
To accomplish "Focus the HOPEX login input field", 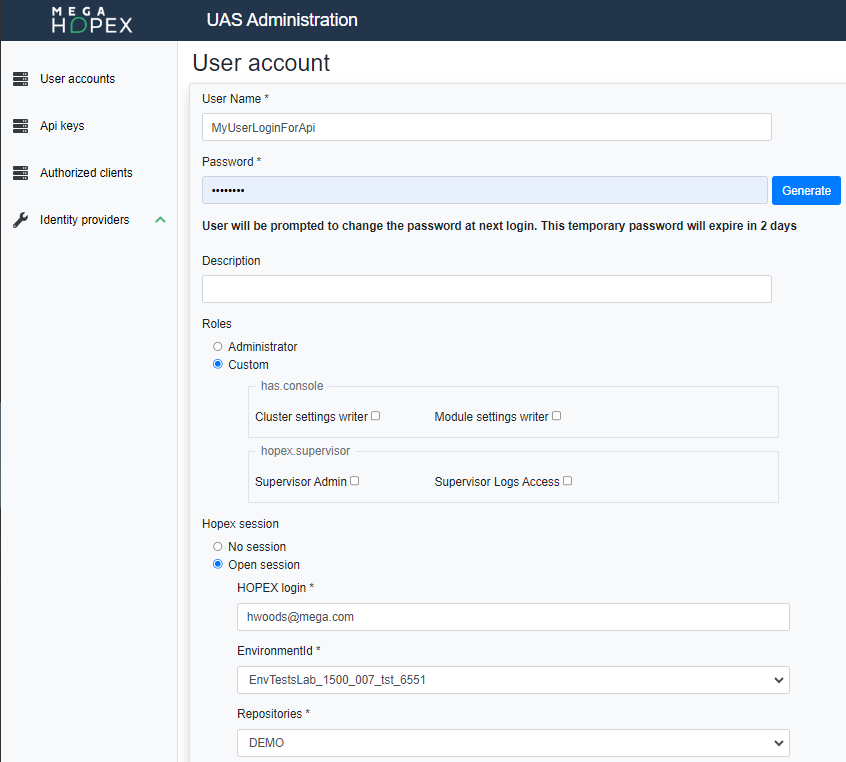I will coord(513,617).
